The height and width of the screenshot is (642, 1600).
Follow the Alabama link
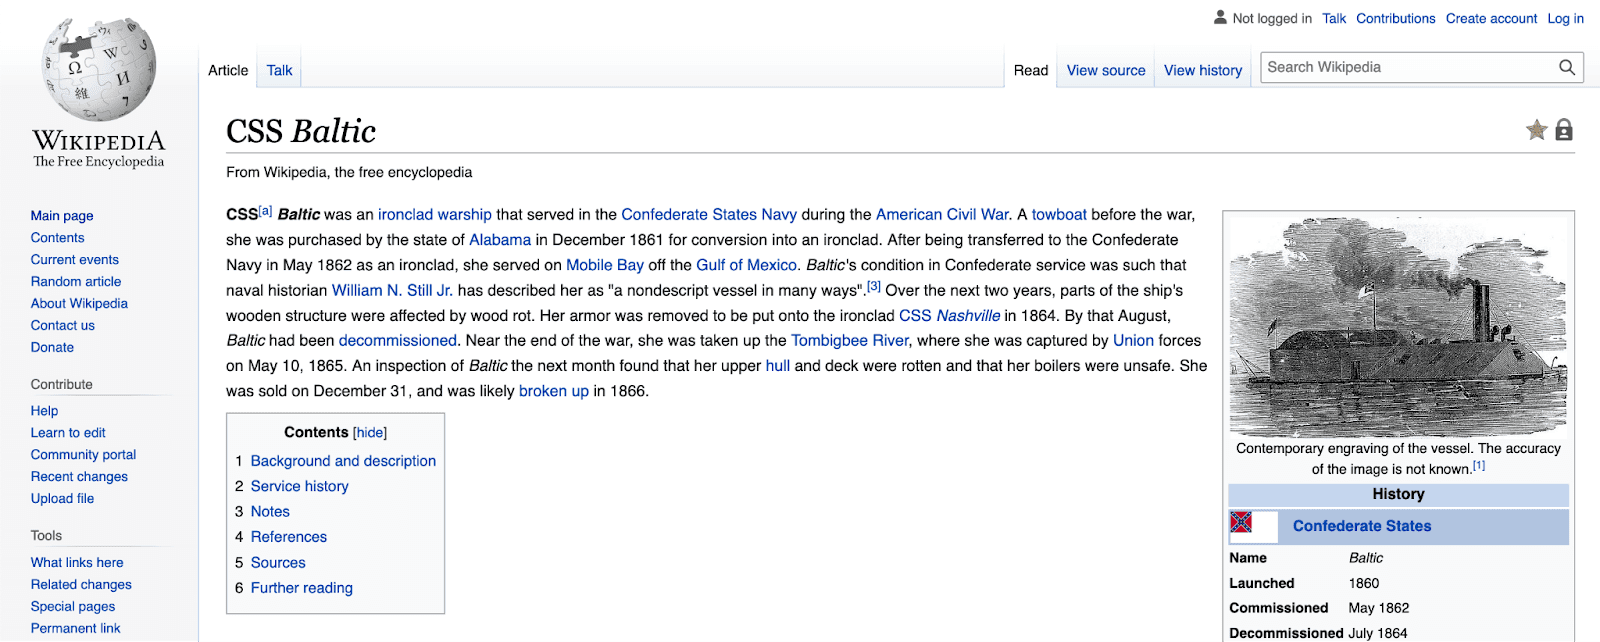click(x=500, y=240)
